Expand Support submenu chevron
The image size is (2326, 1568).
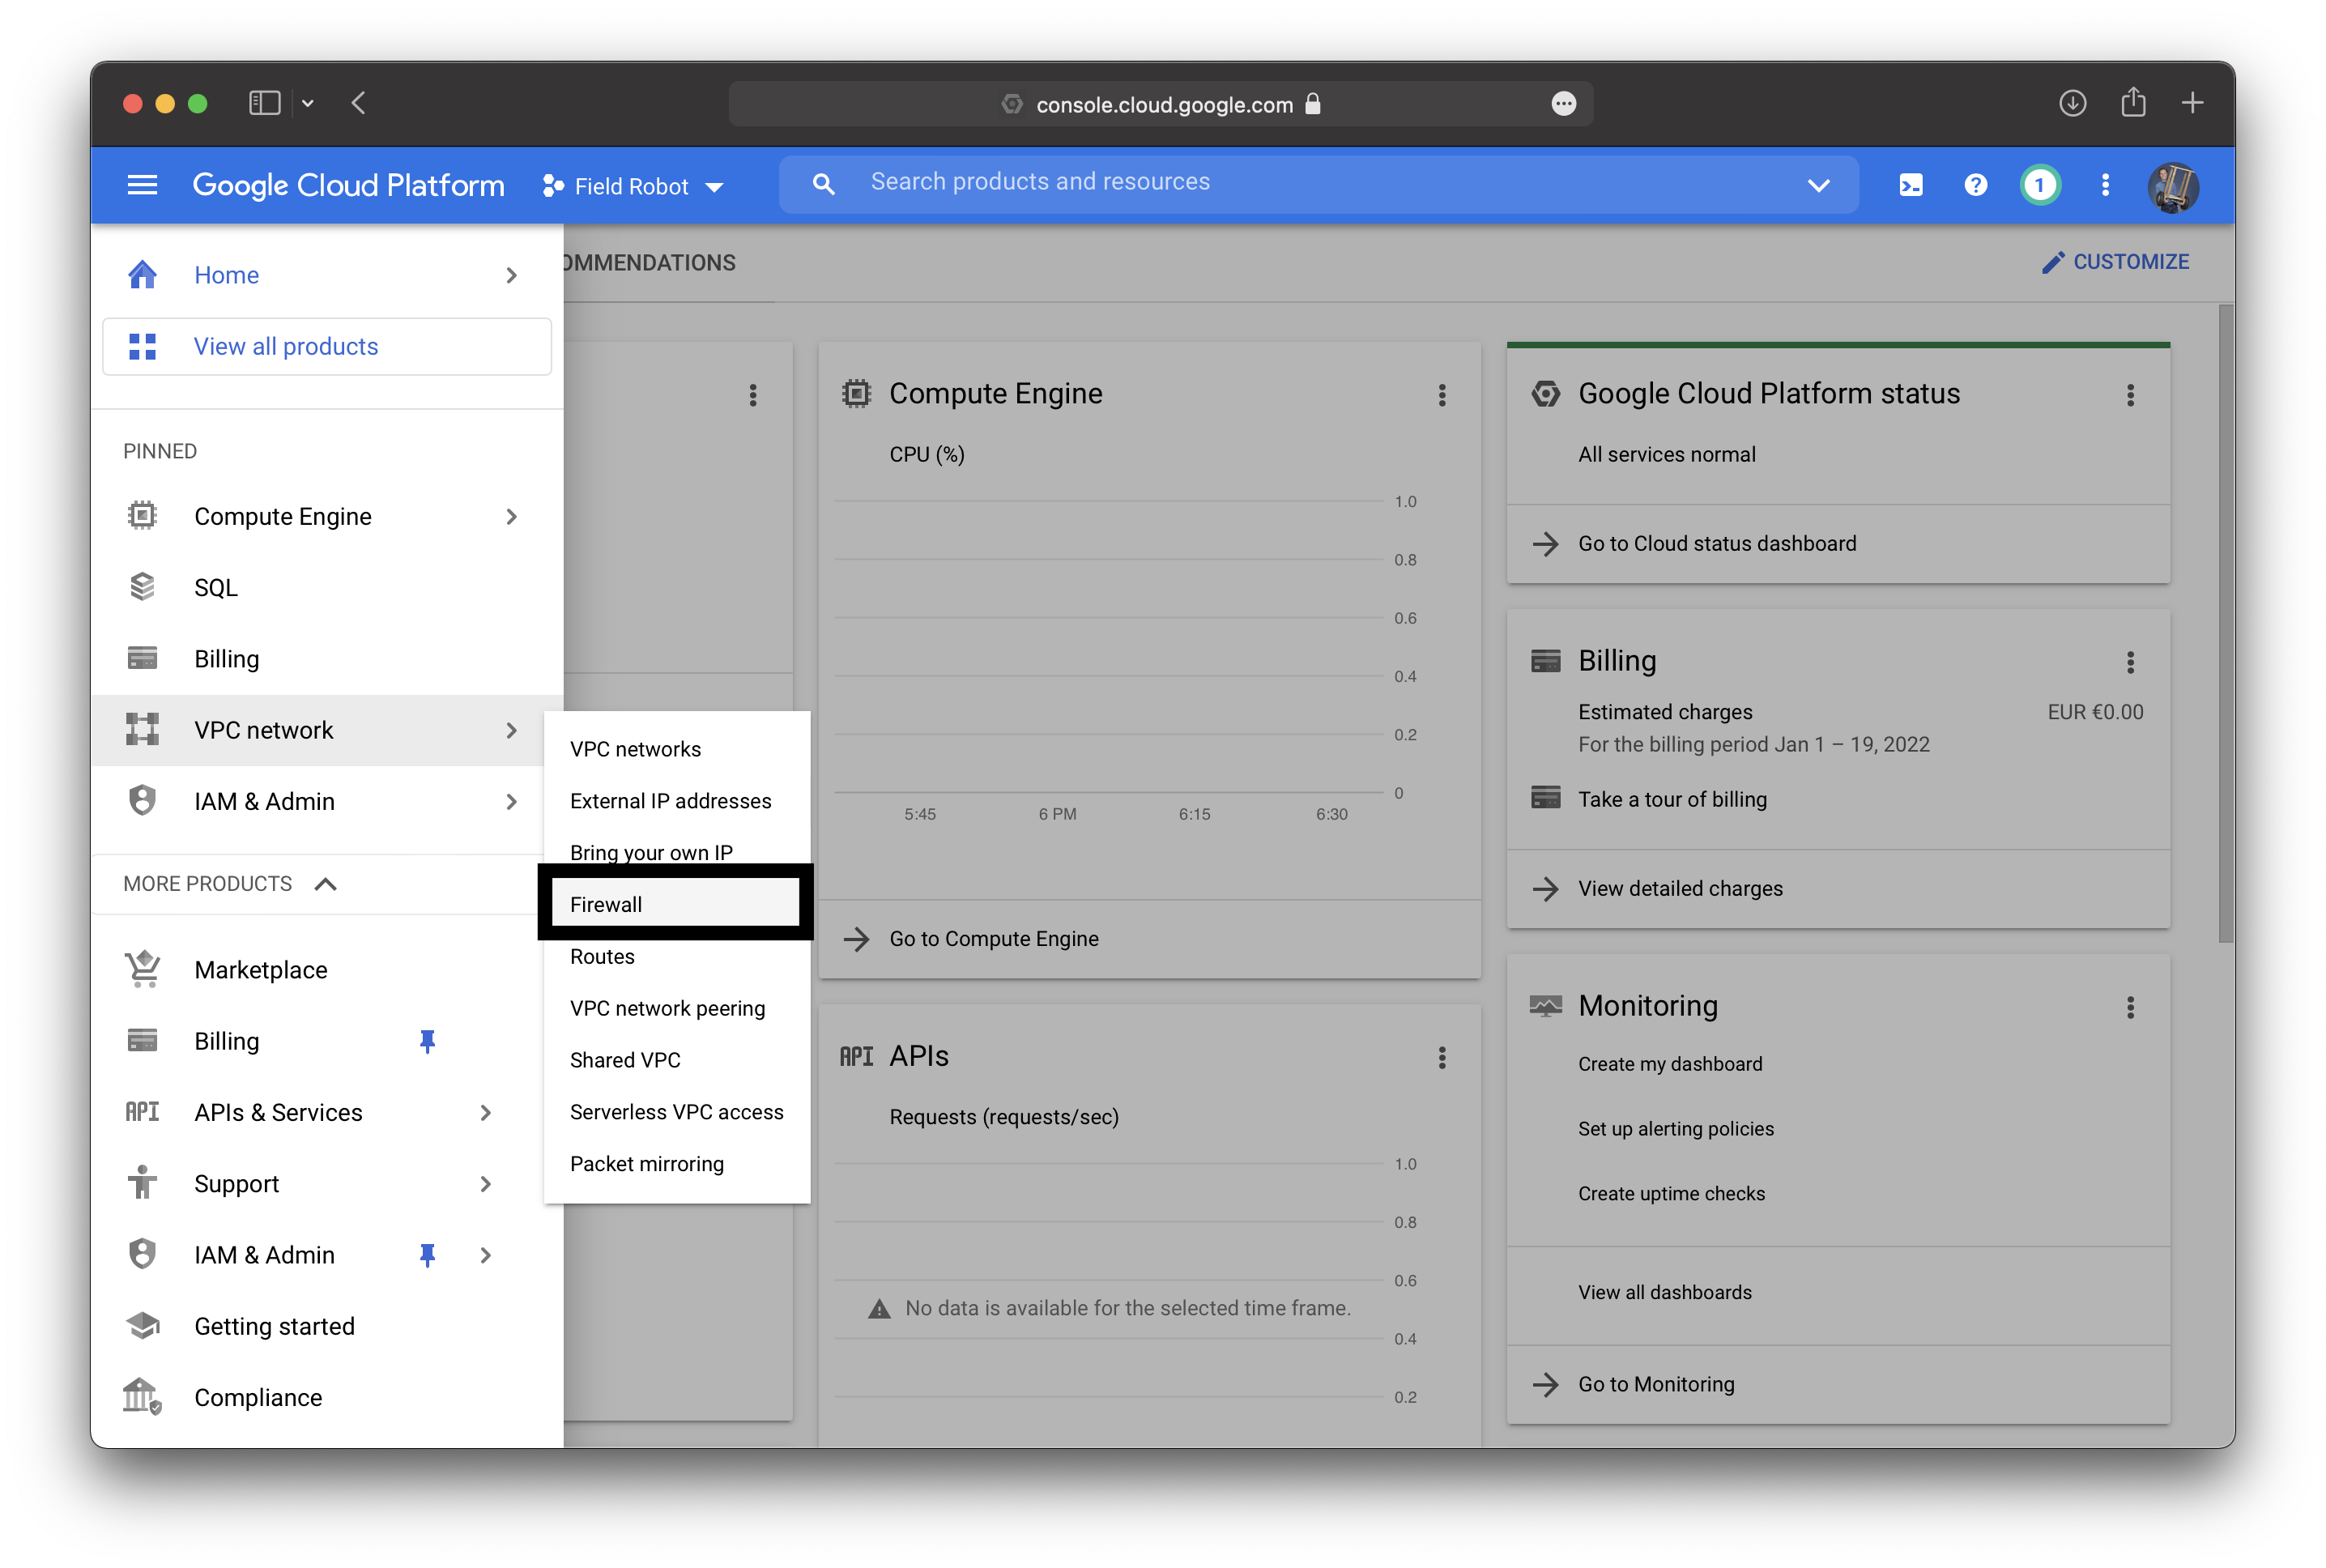coord(485,1183)
